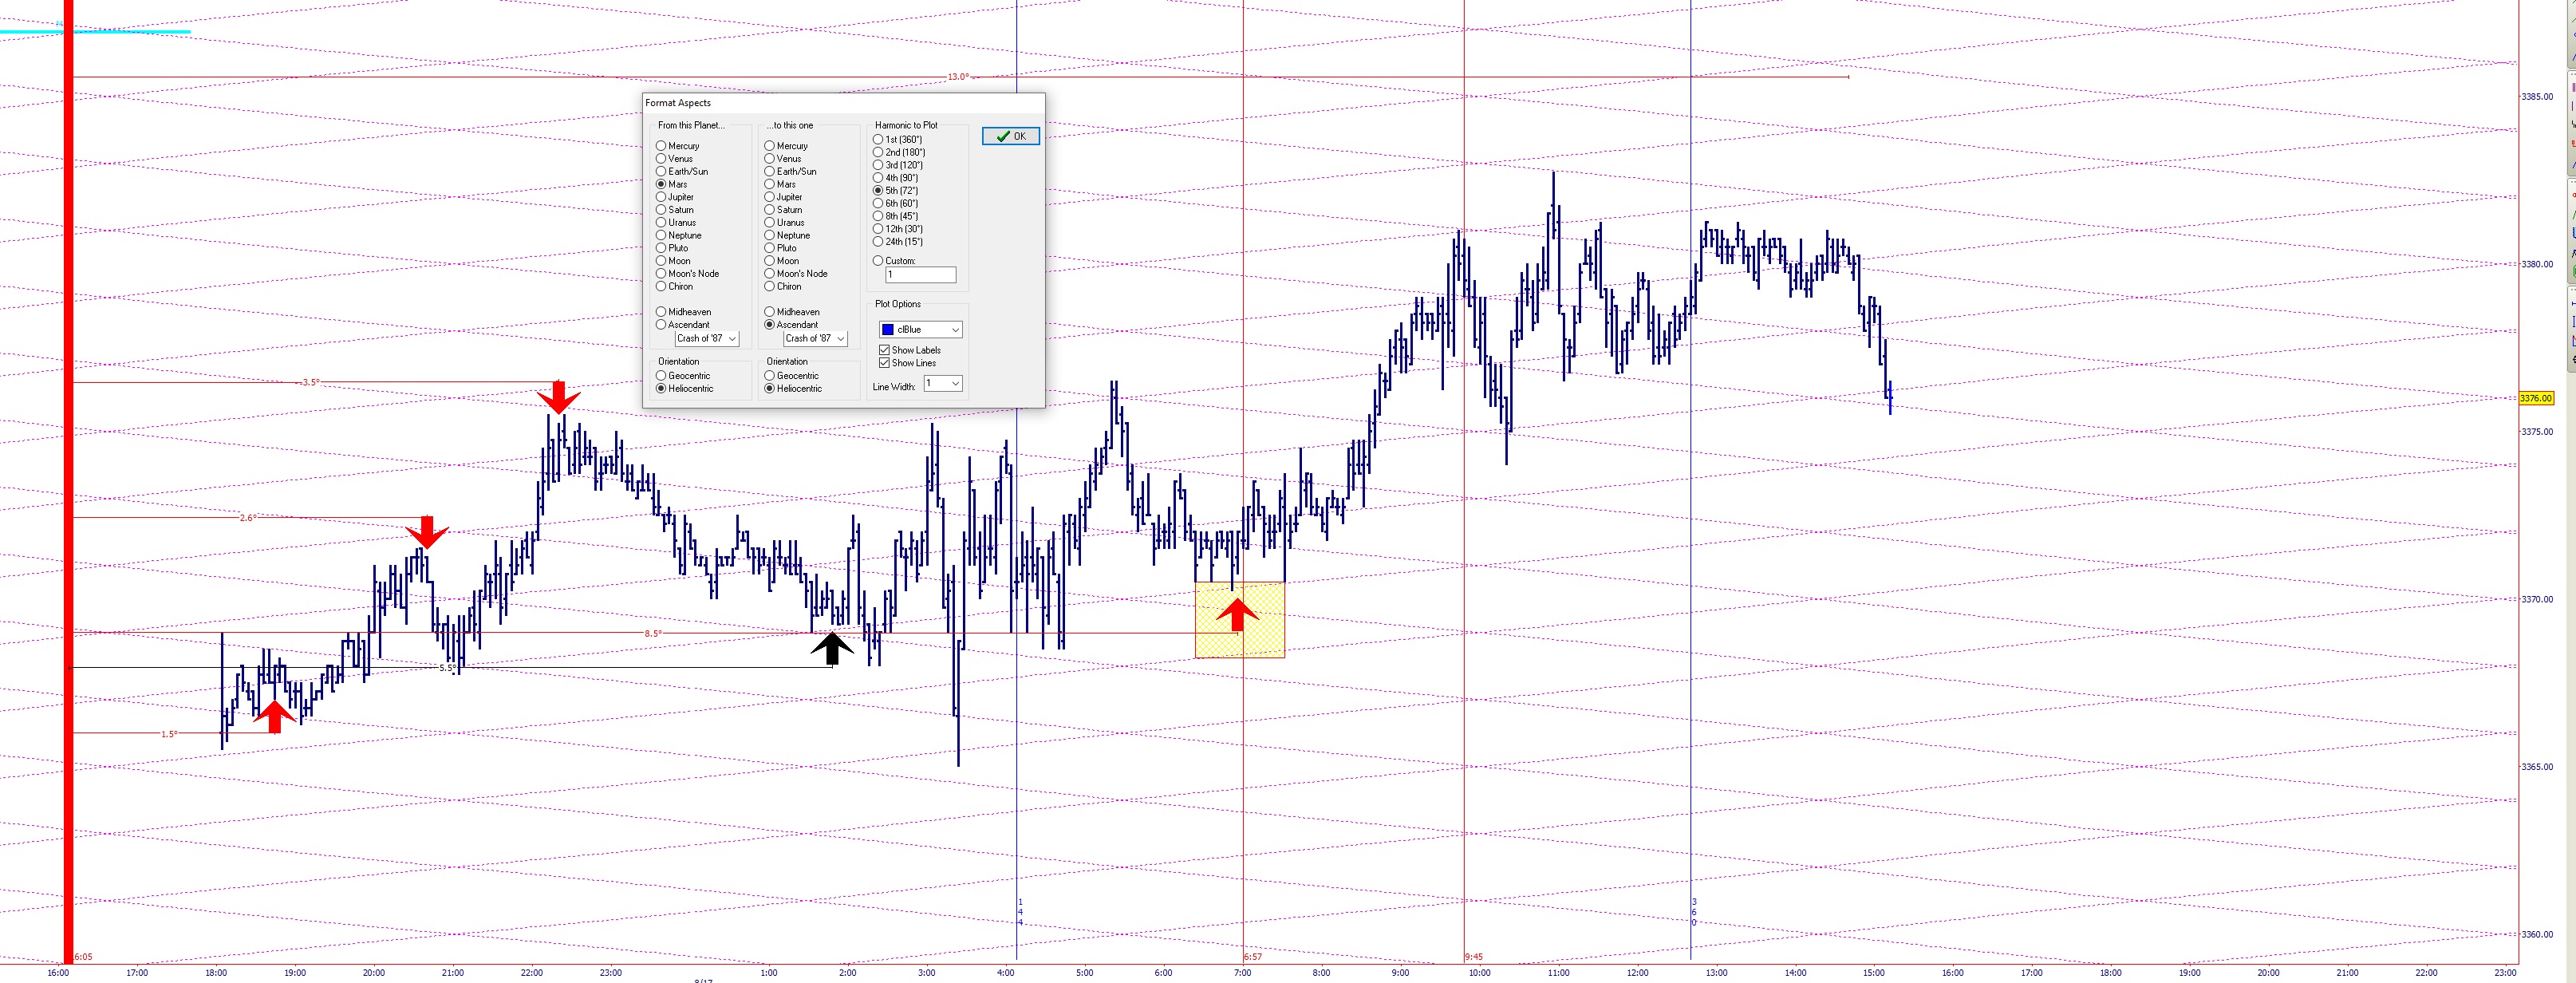Click the 3380.00 price axis label
The image size is (2576, 983).
(x=2536, y=265)
